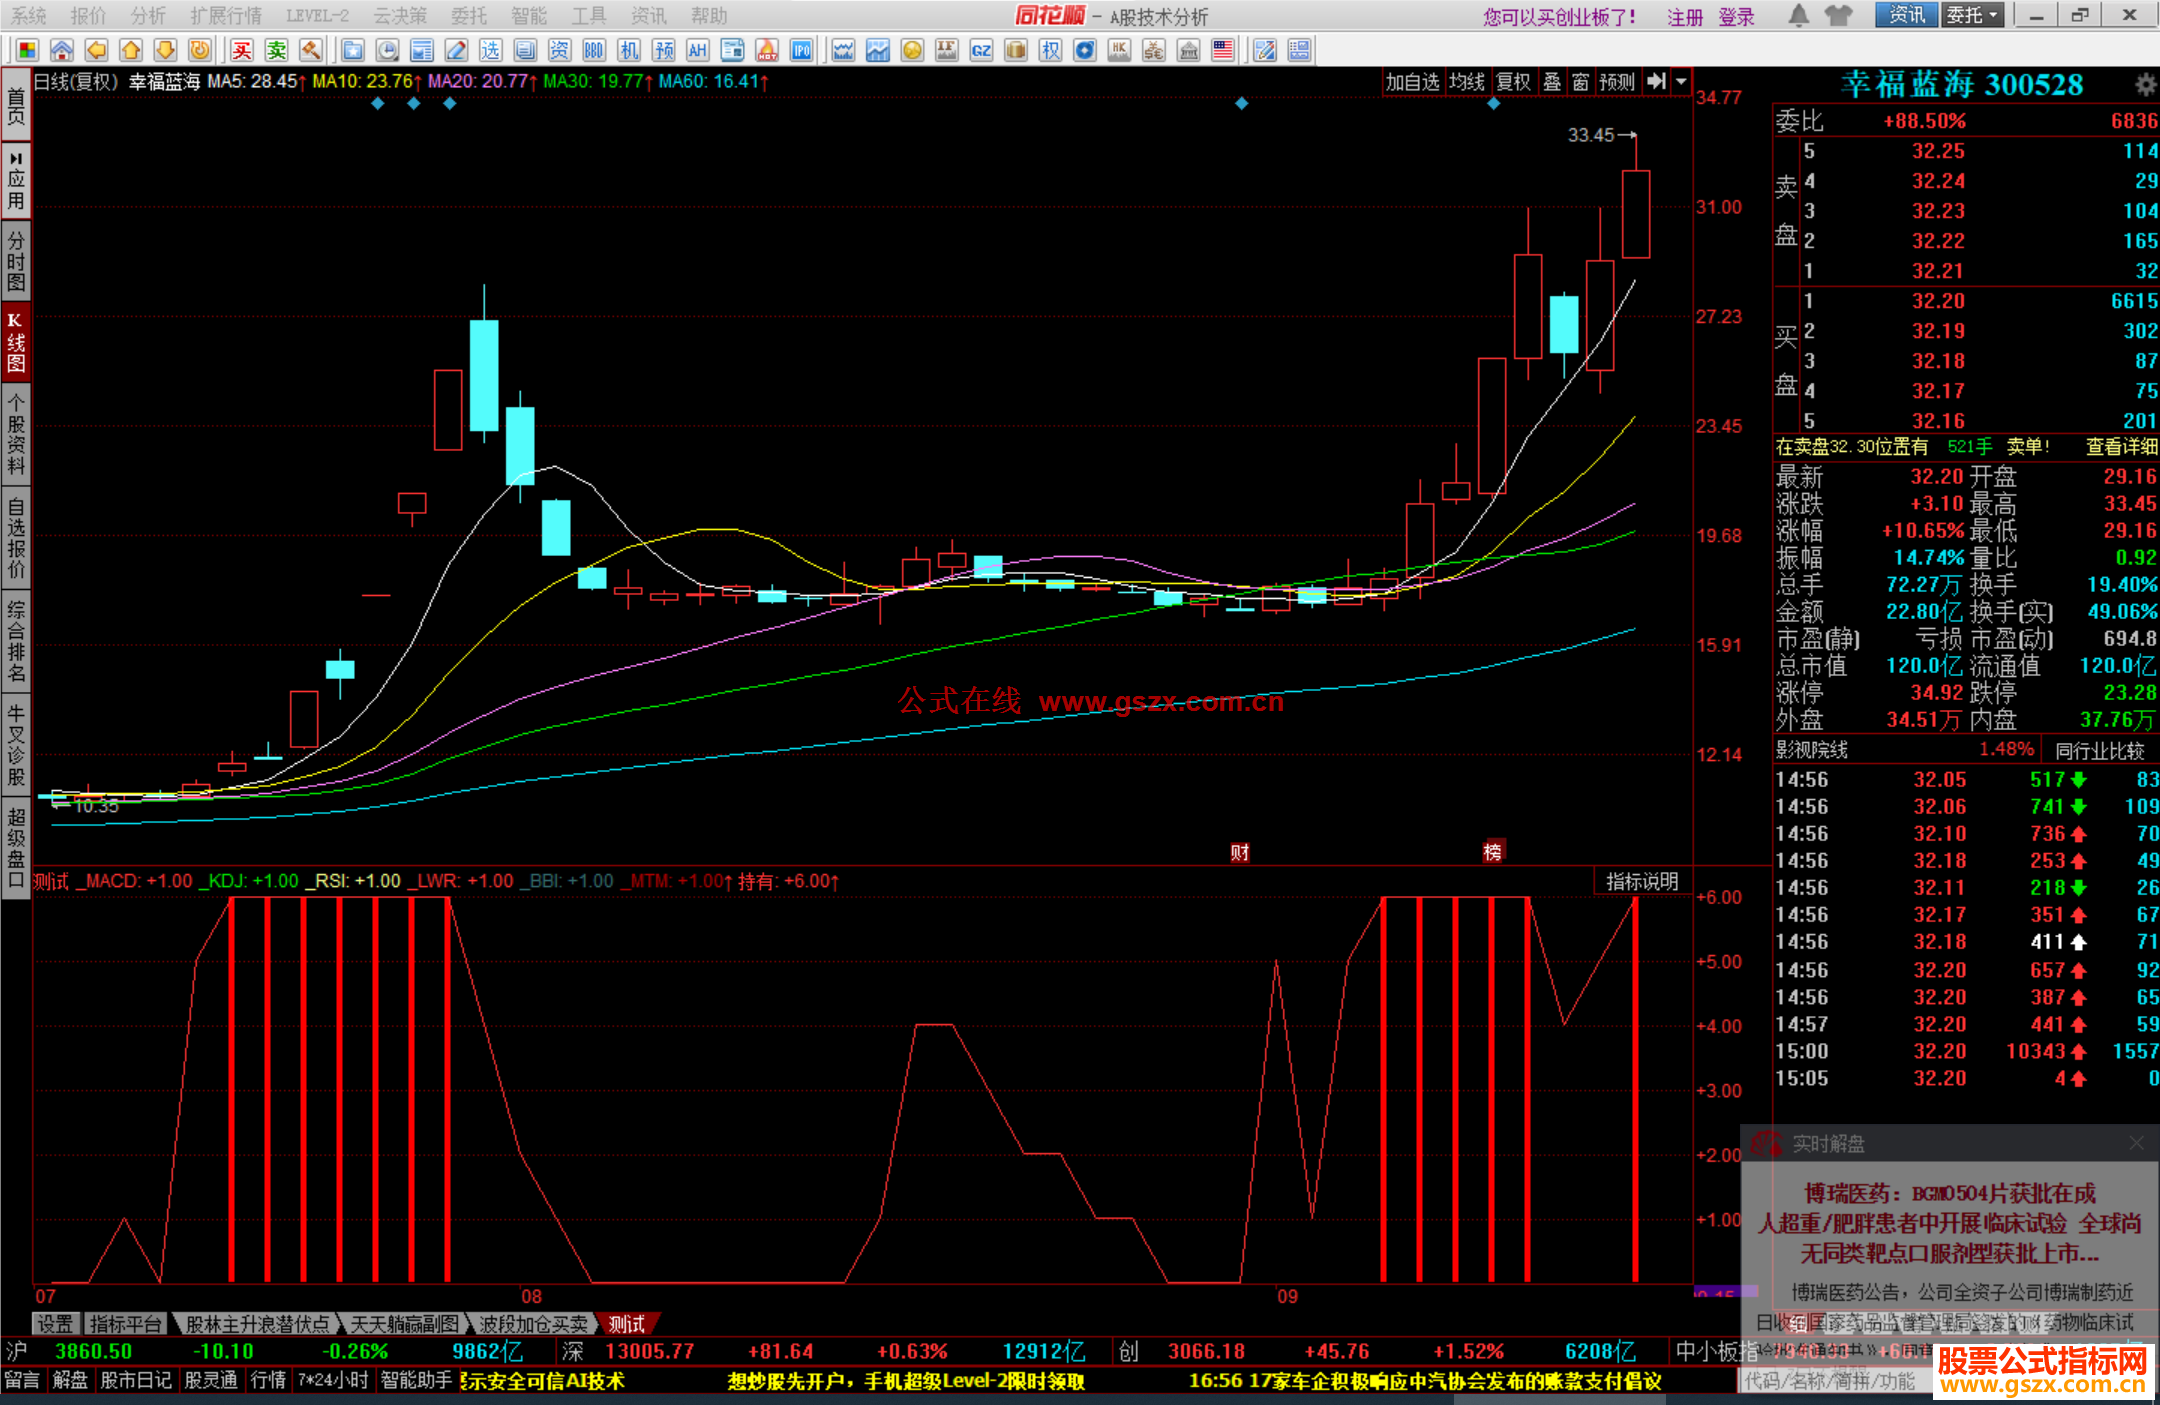Click the 注册 register link
2160x1405 pixels.
point(1685,17)
